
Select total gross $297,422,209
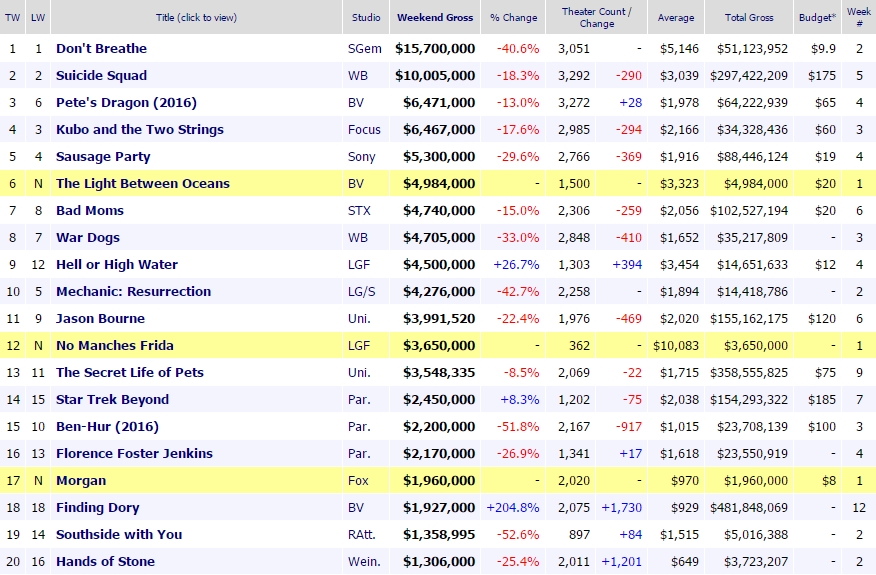[749, 75]
